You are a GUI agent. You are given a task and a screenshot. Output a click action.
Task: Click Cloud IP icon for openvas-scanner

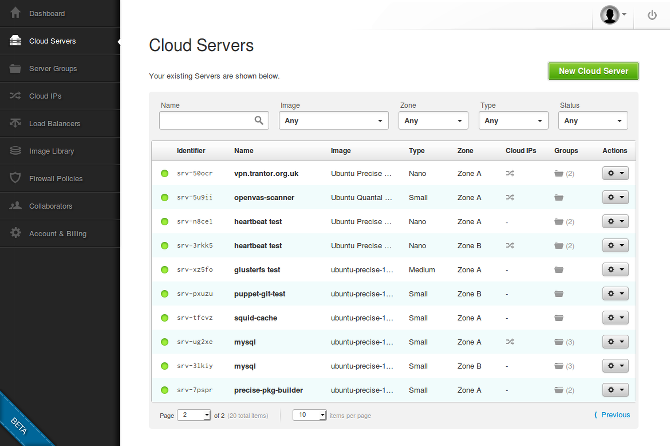(x=510, y=197)
